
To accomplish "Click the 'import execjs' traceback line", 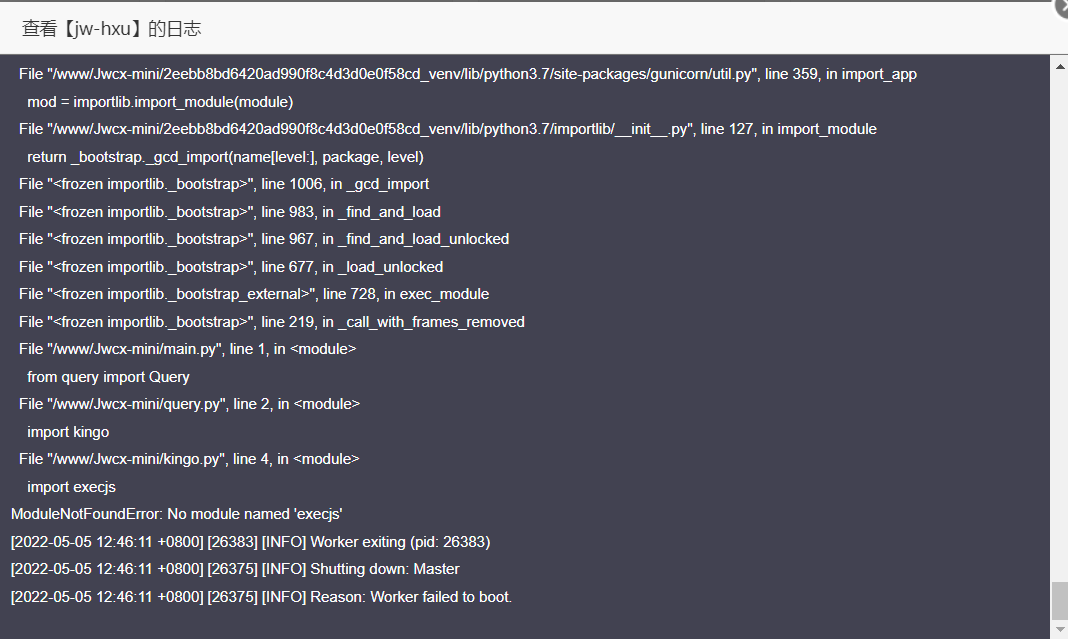I will (x=72, y=487).
